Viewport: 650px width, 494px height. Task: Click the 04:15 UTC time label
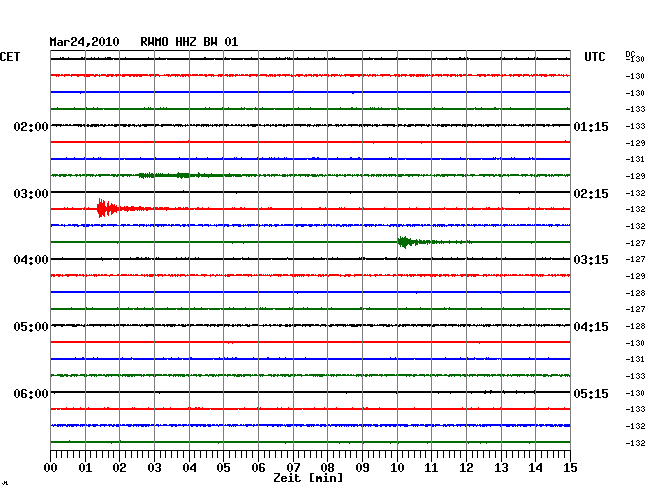[x=591, y=327]
